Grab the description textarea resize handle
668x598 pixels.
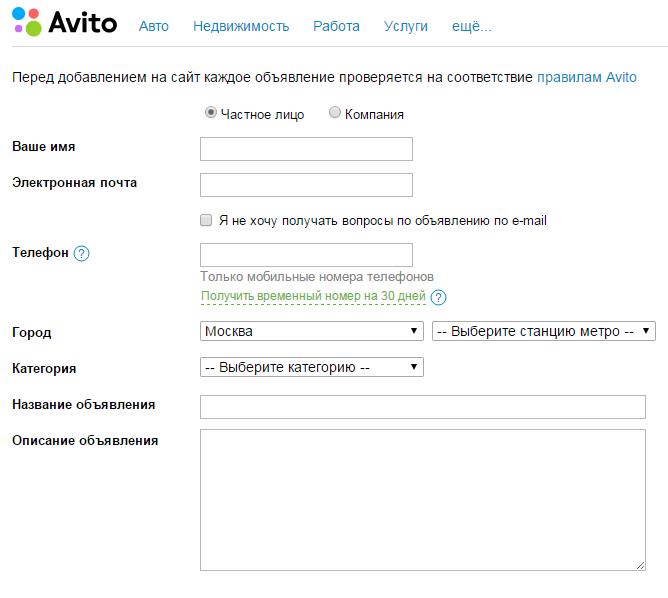coord(640,565)
